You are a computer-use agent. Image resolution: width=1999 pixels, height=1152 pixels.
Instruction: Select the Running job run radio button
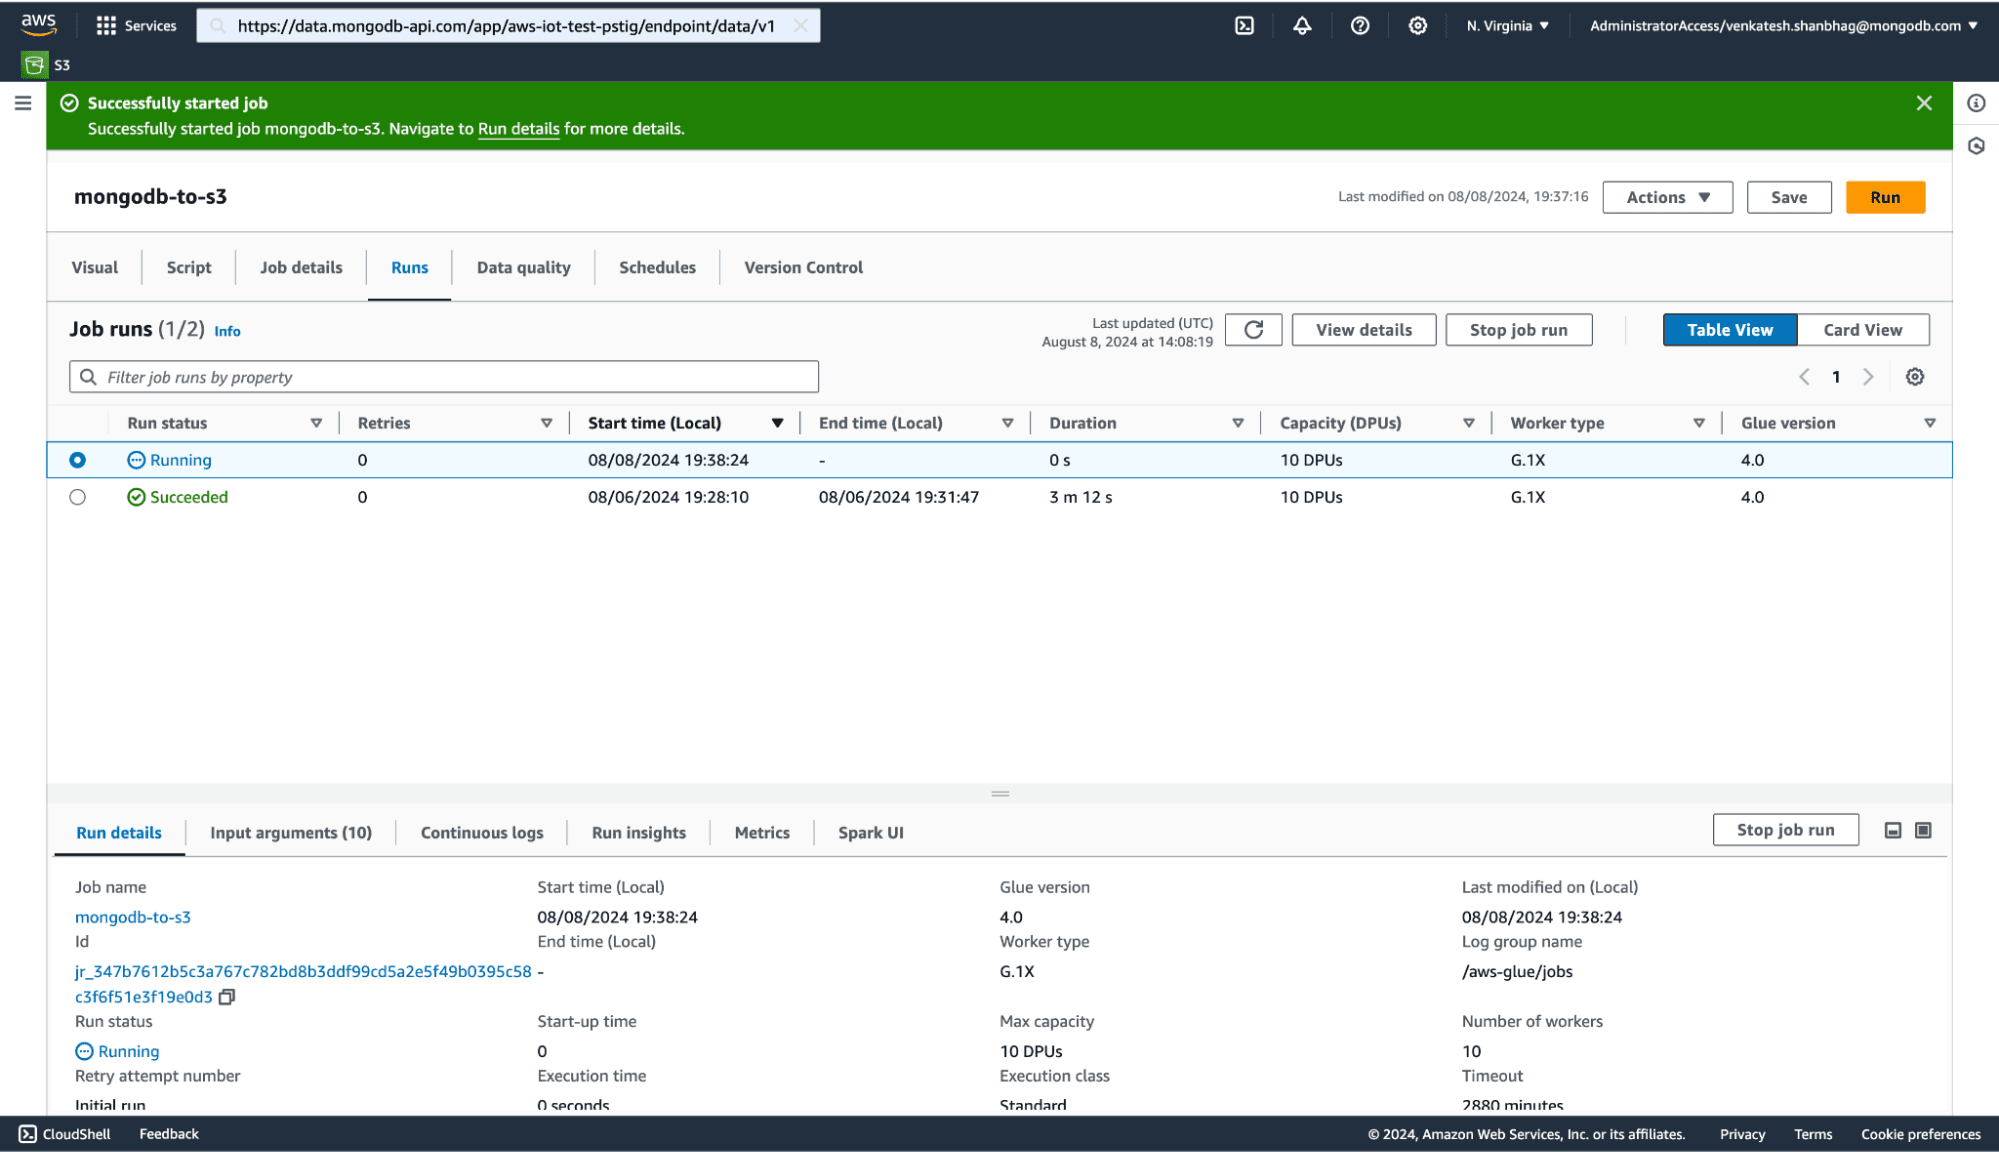coord(78,460)
